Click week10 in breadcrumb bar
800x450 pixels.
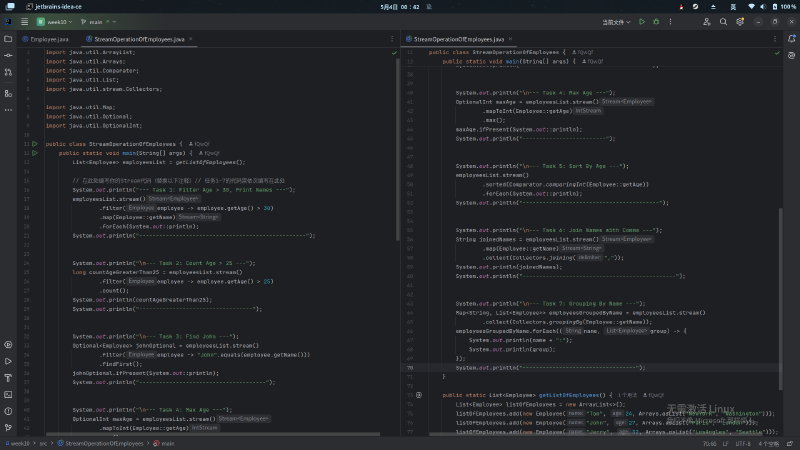click(18, 443)
